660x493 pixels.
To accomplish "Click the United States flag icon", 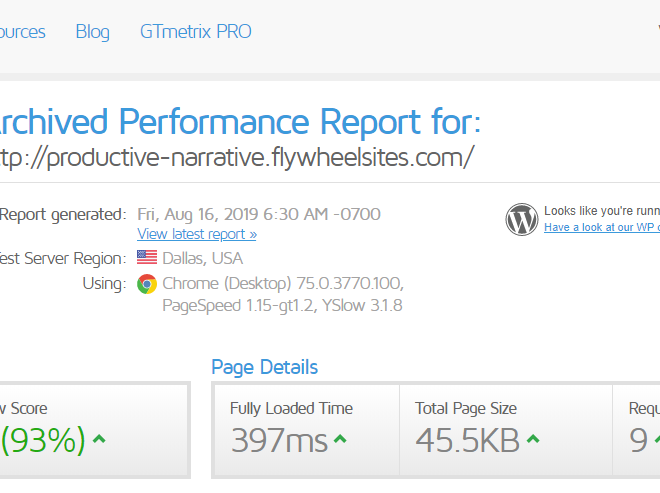I will pos(147,258).
